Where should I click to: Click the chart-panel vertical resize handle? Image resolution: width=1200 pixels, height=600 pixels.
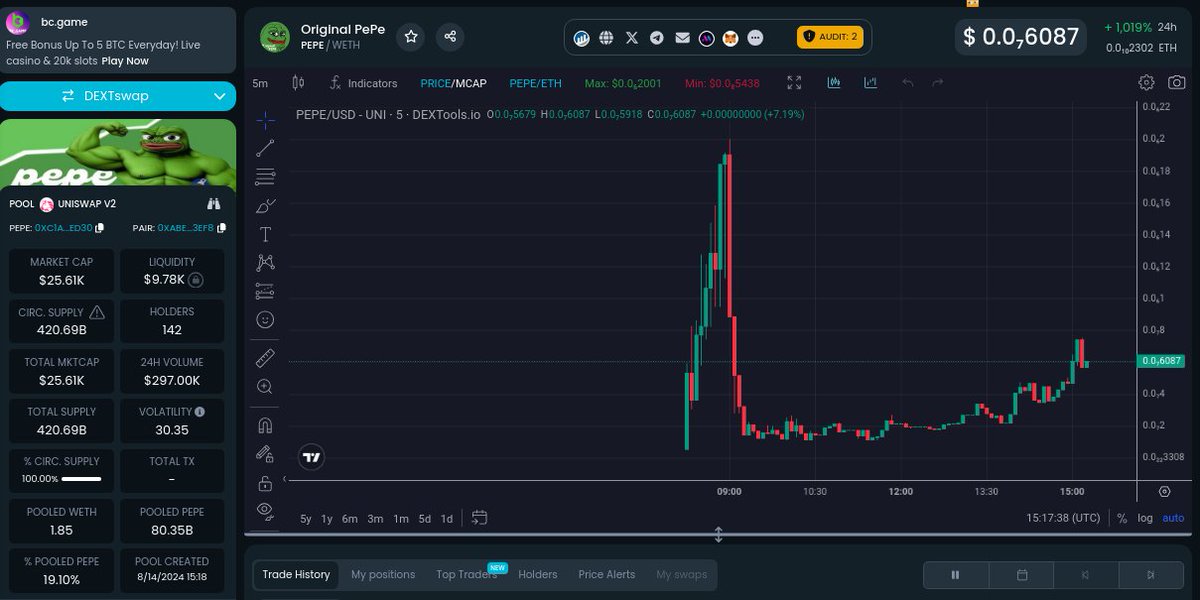click(718, 535)
